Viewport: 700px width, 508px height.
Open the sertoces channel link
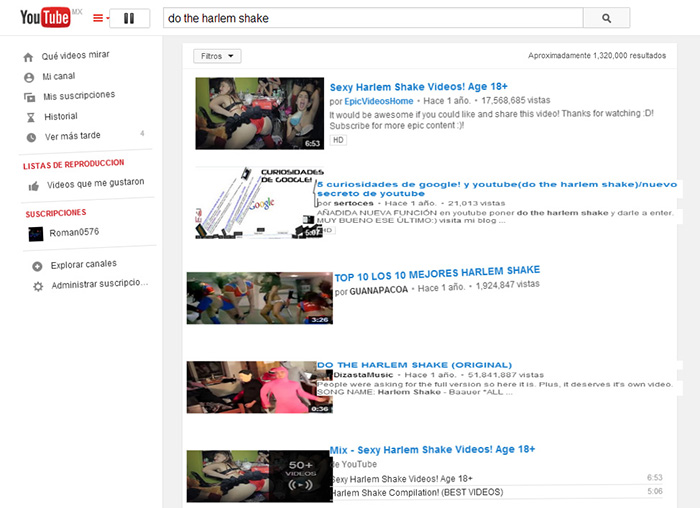pos(353,203)
